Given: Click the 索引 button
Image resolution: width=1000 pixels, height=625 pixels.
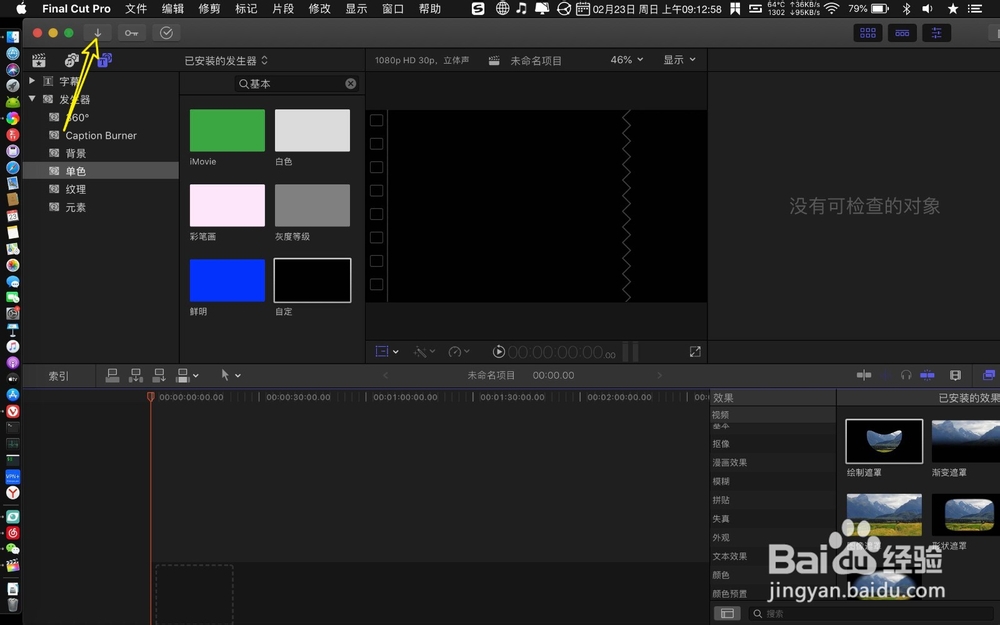Looking at the screenshot, I should 58,375.
